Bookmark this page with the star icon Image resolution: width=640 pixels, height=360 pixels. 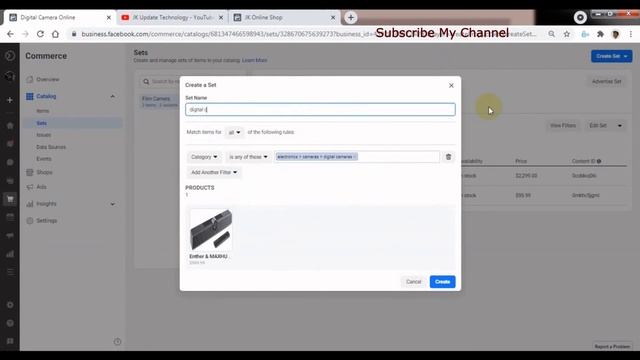pos(567,34)
